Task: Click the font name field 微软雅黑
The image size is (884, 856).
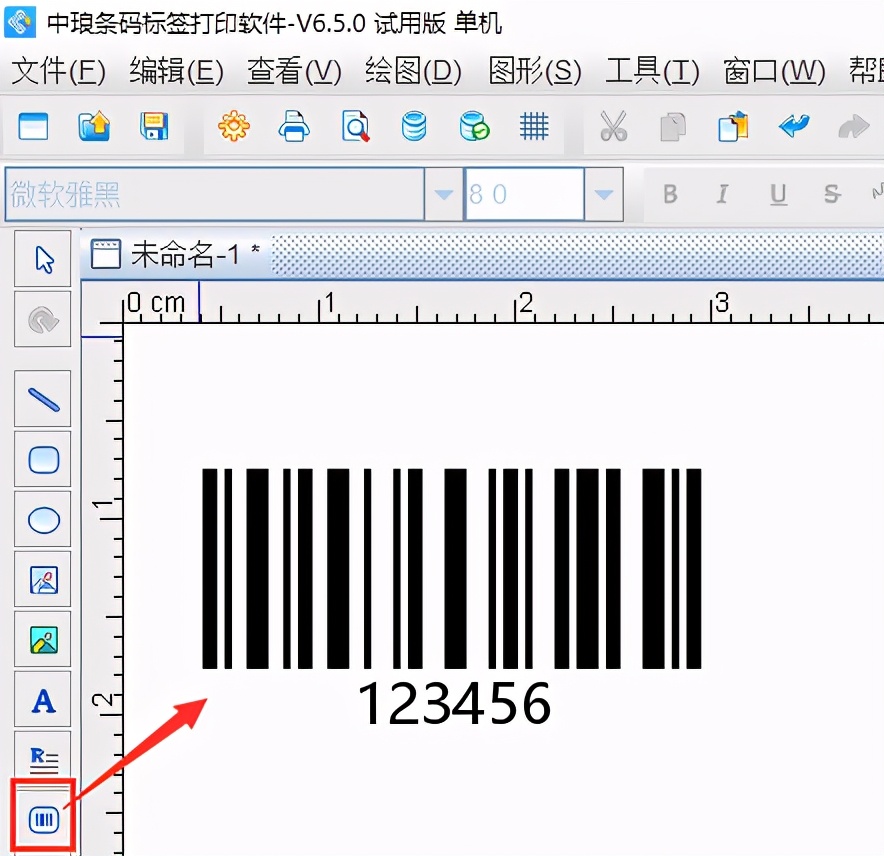Action: (x=215, y=194)
